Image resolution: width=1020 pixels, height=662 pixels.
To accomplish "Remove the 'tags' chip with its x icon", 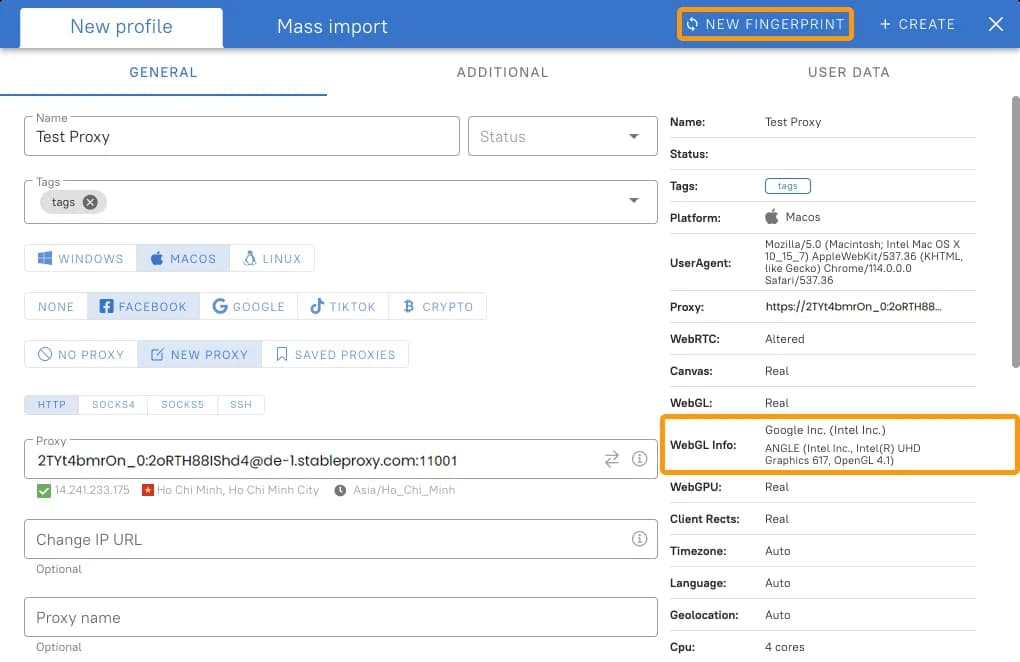I will pyautogui.click(x=90, y=202).
